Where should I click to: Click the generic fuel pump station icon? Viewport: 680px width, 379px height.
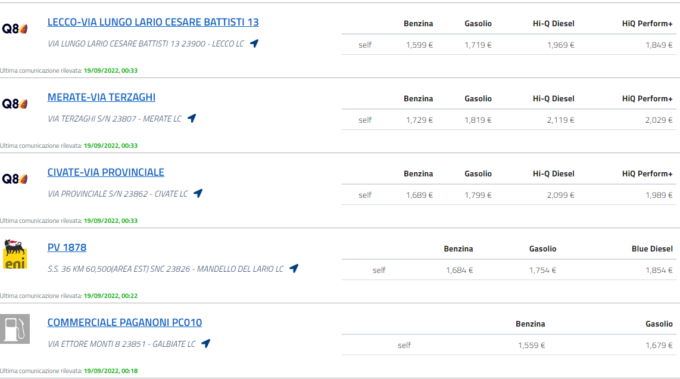15,329
